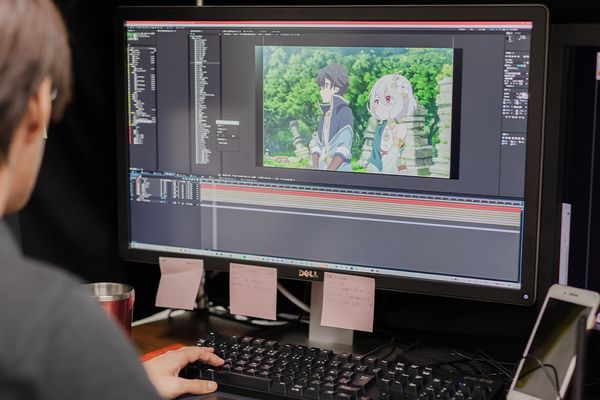
Task: Open the leftmost menu in the menu bar
Action: pos(131,26)
